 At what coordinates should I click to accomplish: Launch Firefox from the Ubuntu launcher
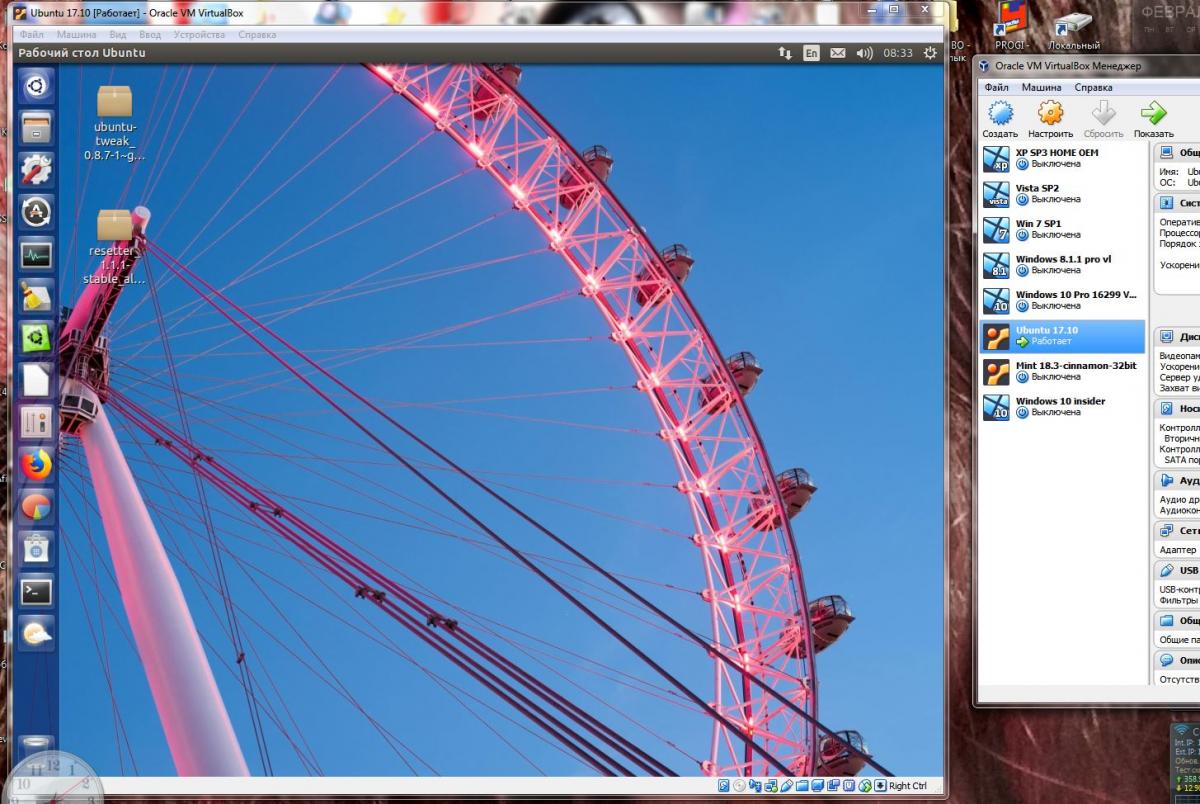coord(37,464)
